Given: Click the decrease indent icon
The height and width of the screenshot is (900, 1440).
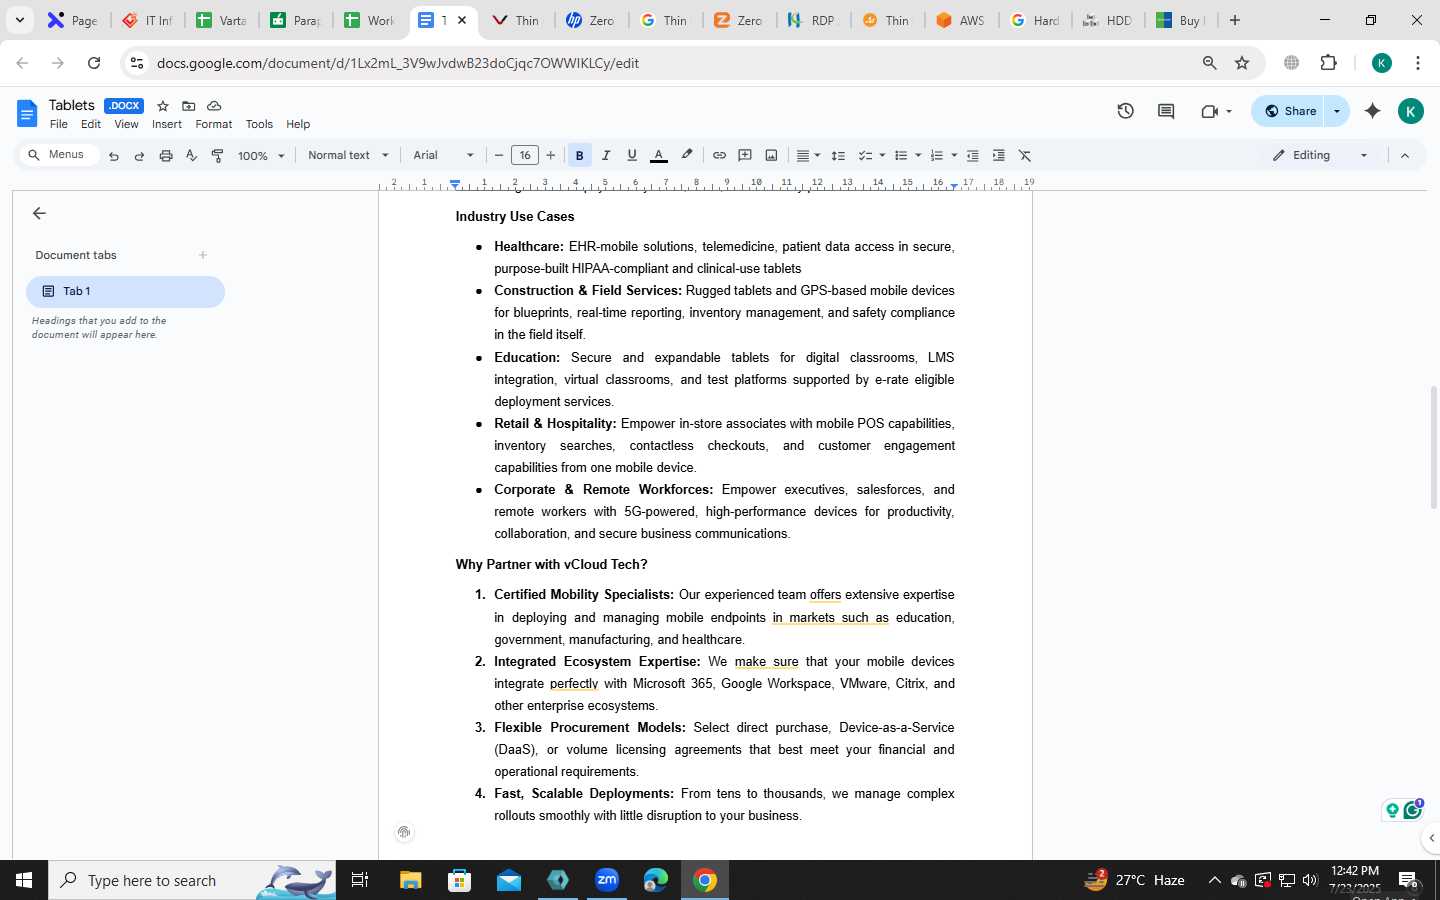Looking at the screenshot, I should [x=972, y=156].
